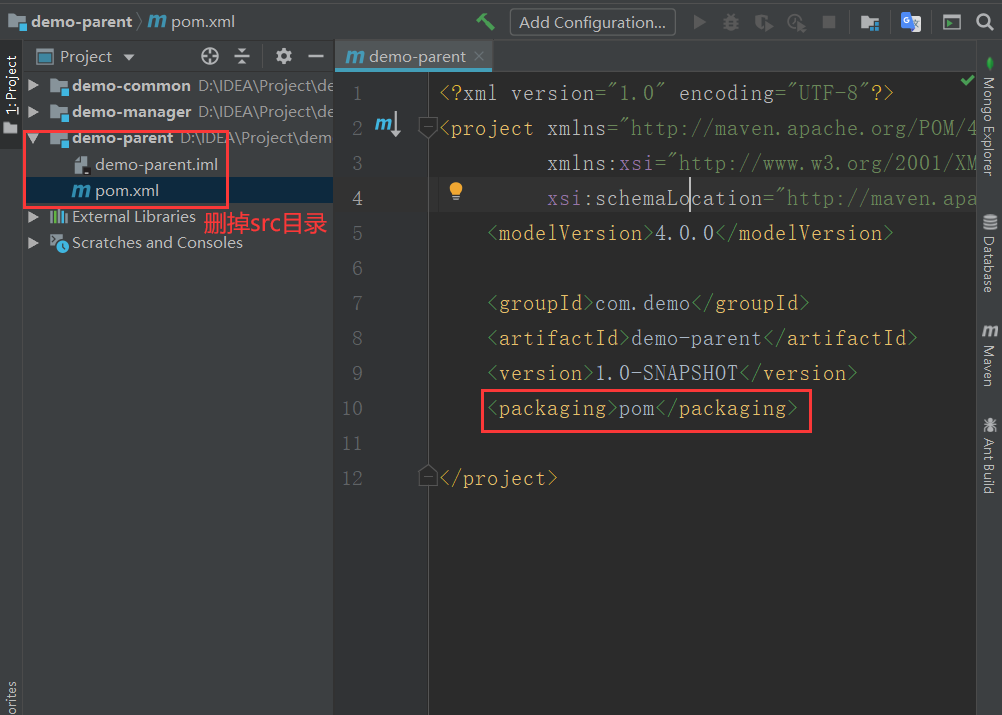This screenshot has width=1002, height=715.
Task: Click the Maven gutter icon on line 2
Action: pyautogui.click(x=388, y=124)
